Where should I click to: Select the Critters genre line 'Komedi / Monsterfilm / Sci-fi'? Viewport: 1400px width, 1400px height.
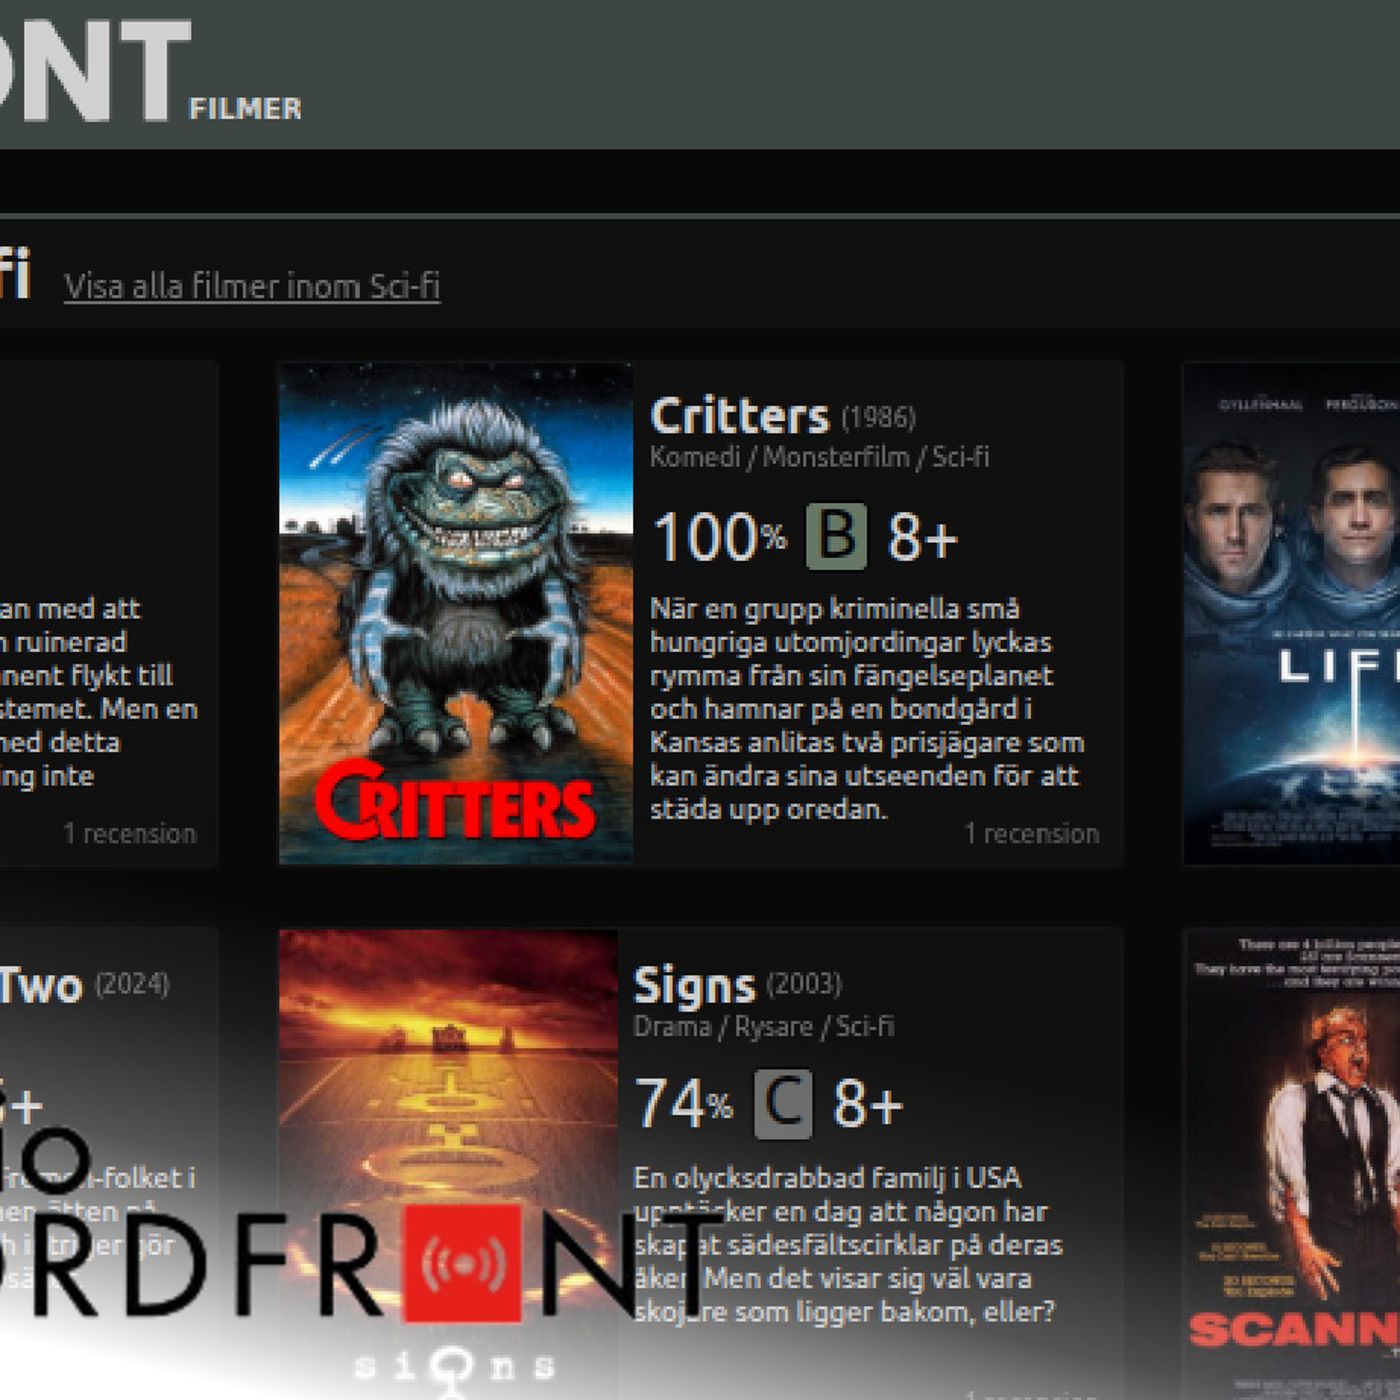[x=819, y=457]
